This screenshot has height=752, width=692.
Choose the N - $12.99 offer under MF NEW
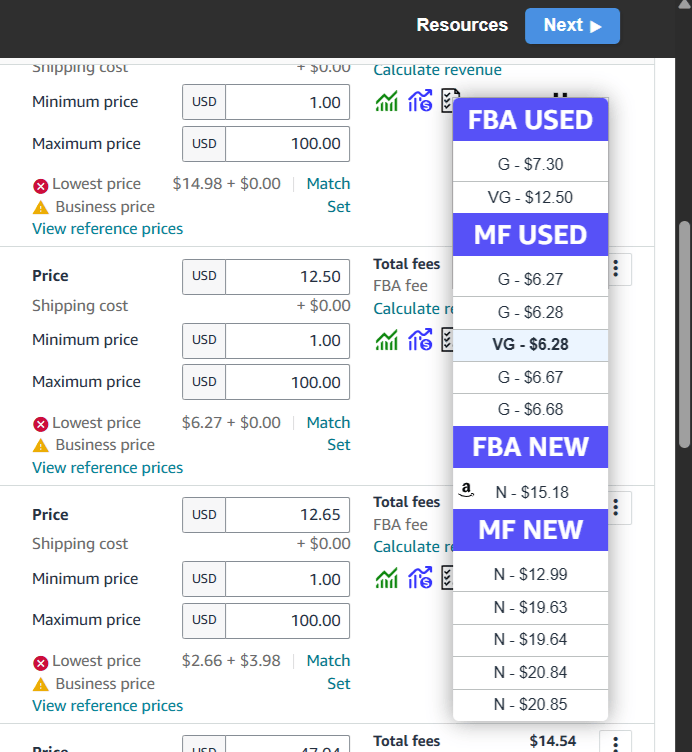point(530,574)
